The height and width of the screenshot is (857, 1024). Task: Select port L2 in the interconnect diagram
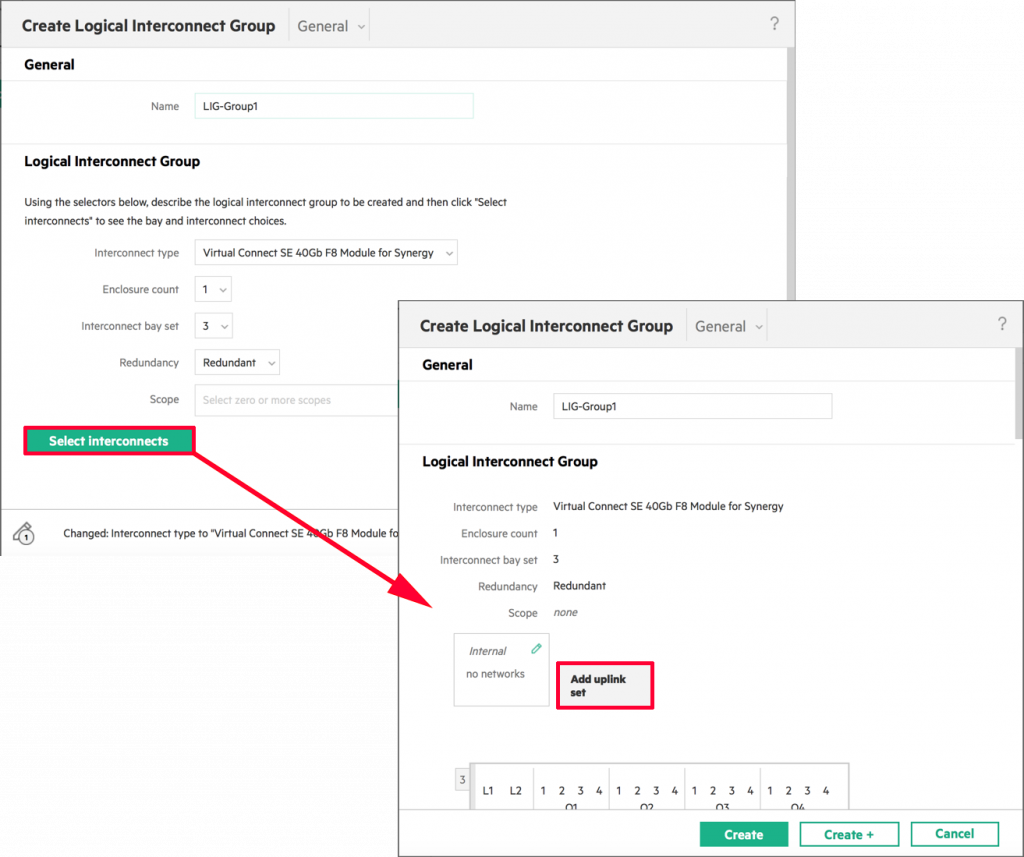(x=514, y=790)
